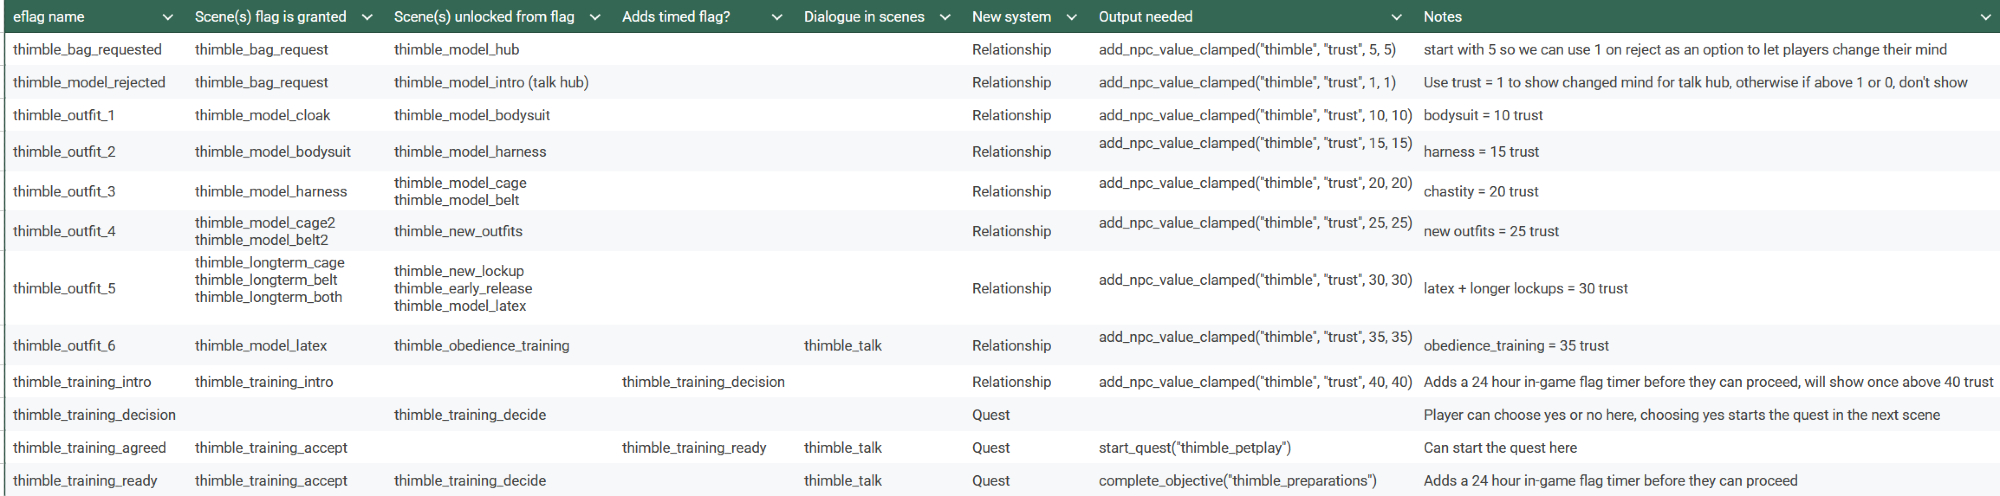Select the start_quest("thimble_petplay") output cell
This screenshot has height=496, width=2000.
(1194, 448)
